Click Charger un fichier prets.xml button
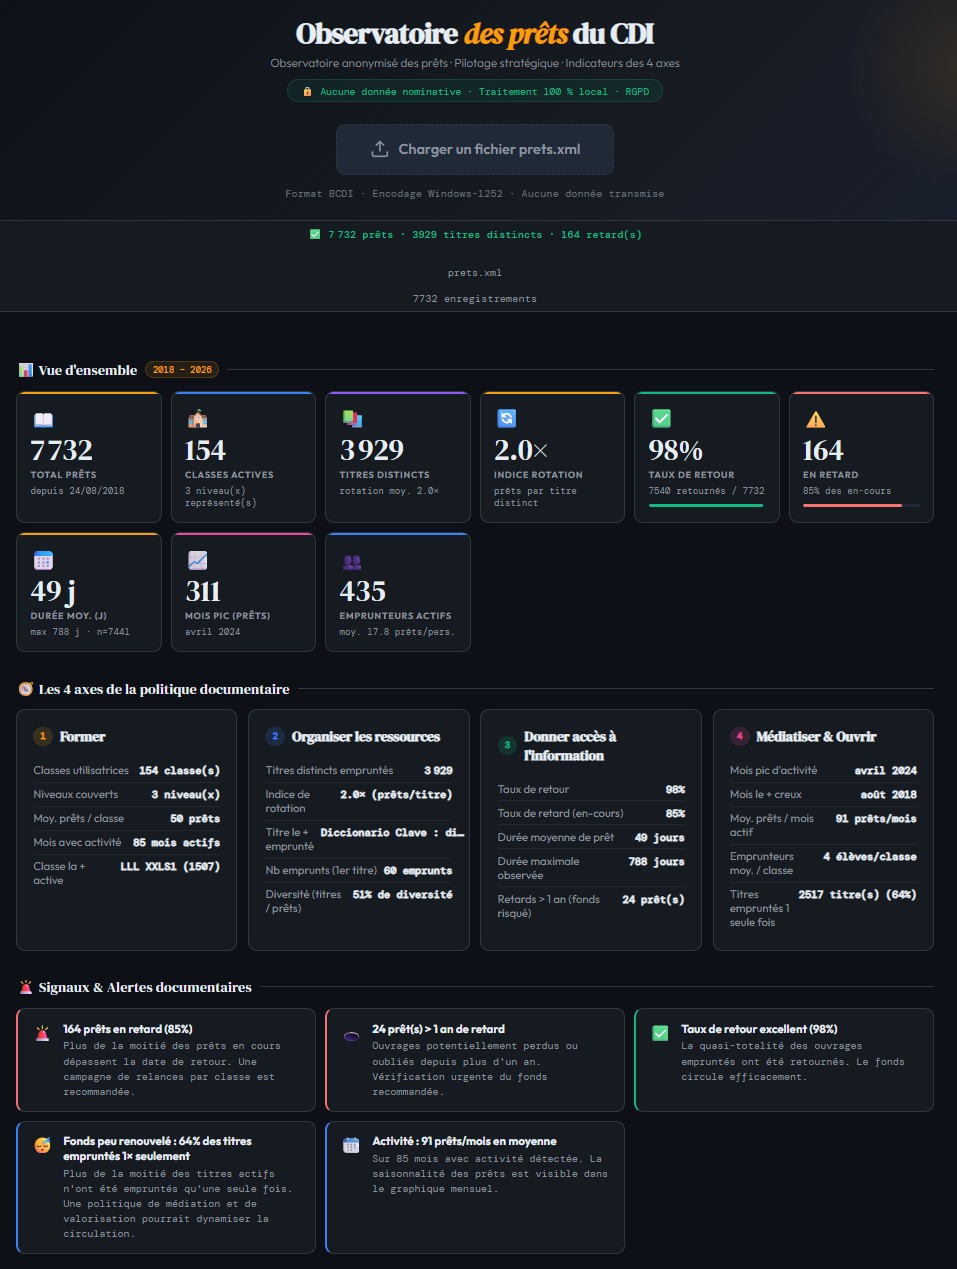This screenshot has height=1269, width=957. coord(475,149)
